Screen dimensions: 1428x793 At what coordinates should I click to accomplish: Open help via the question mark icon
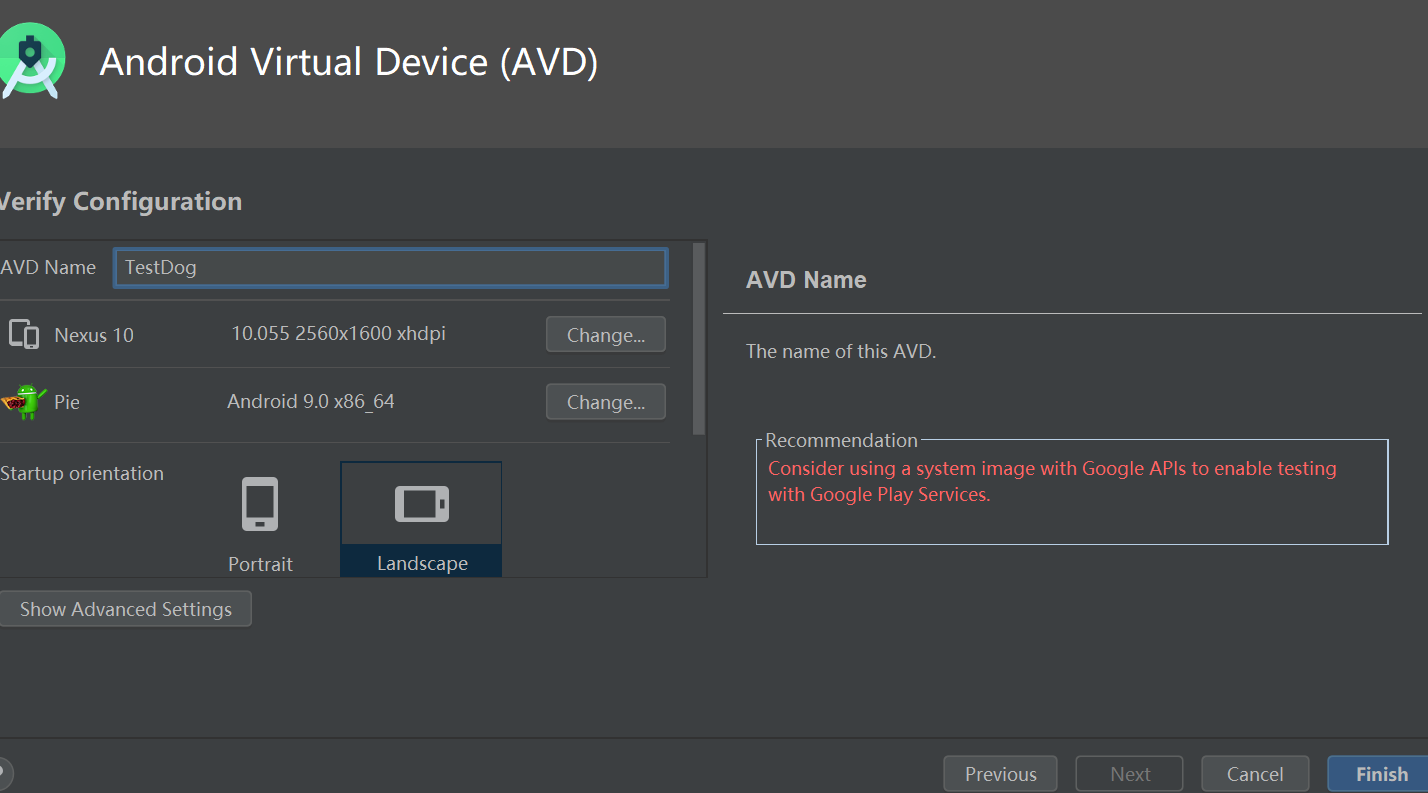pyautogui.click(x=3, y=773)
